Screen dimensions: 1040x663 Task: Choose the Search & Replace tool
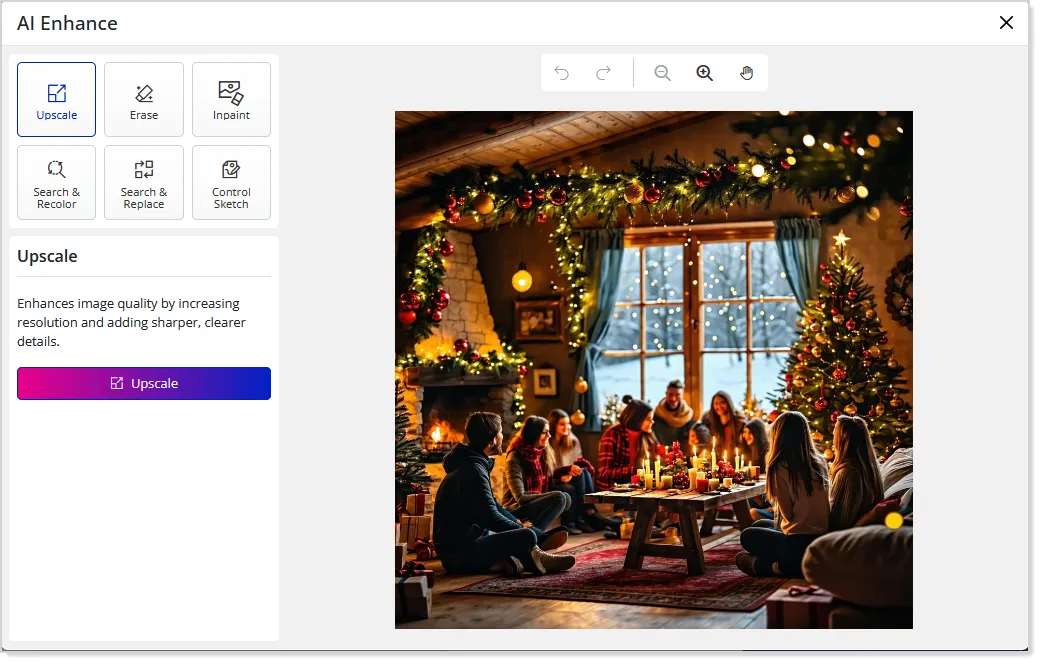pyautogui.click(x=144, y=182)
